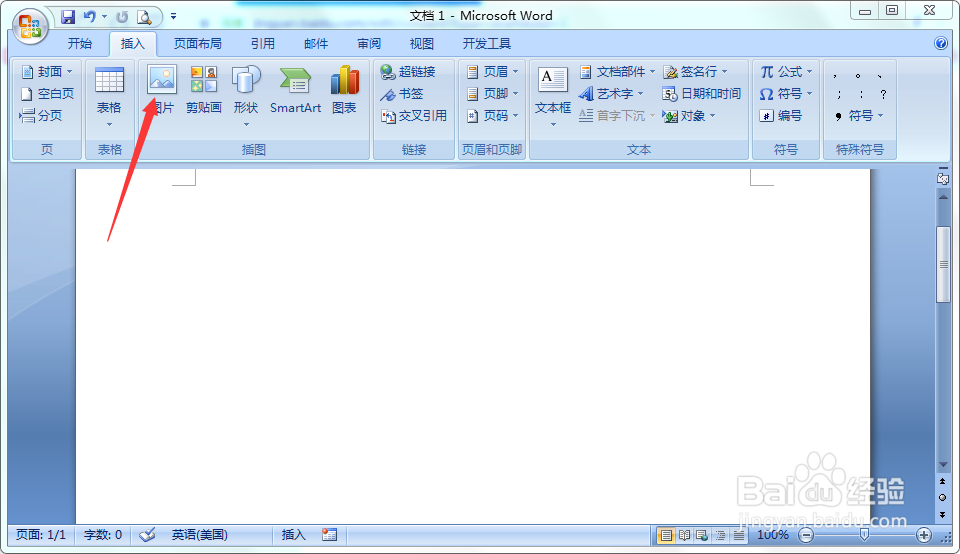The width and height of the screenshot is (960, 554).
Task: Open 文档部件 quick parts menu
Action: pos(617,72)
